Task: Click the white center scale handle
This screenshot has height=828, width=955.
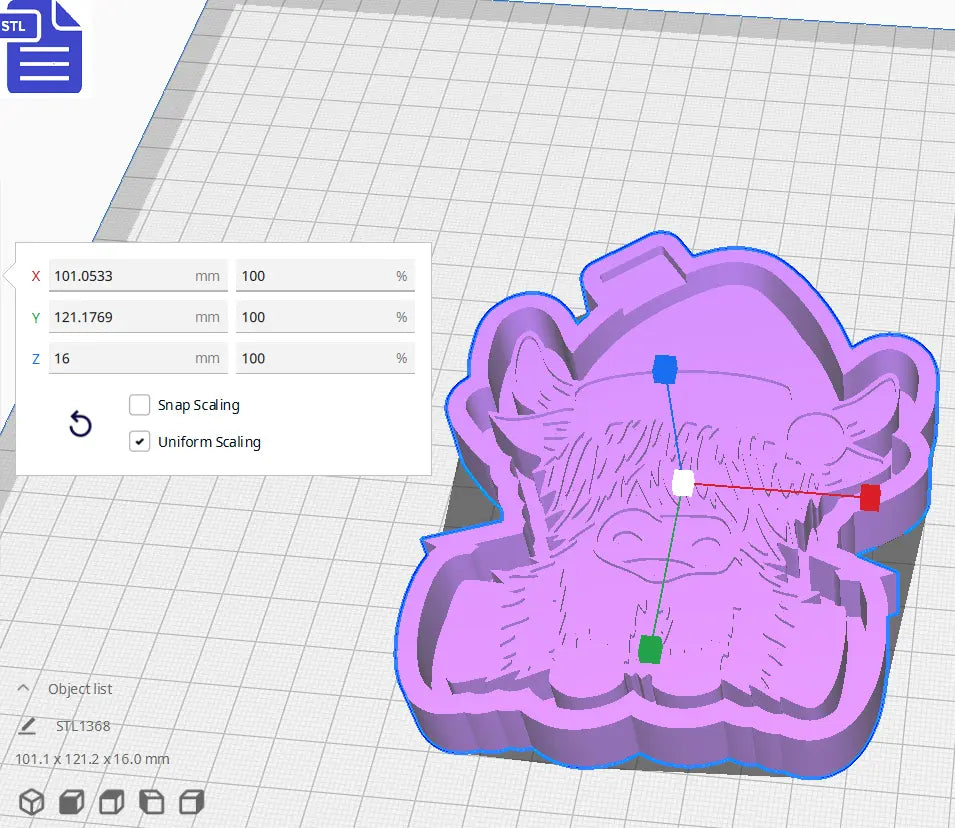Action: pos(685,483)
